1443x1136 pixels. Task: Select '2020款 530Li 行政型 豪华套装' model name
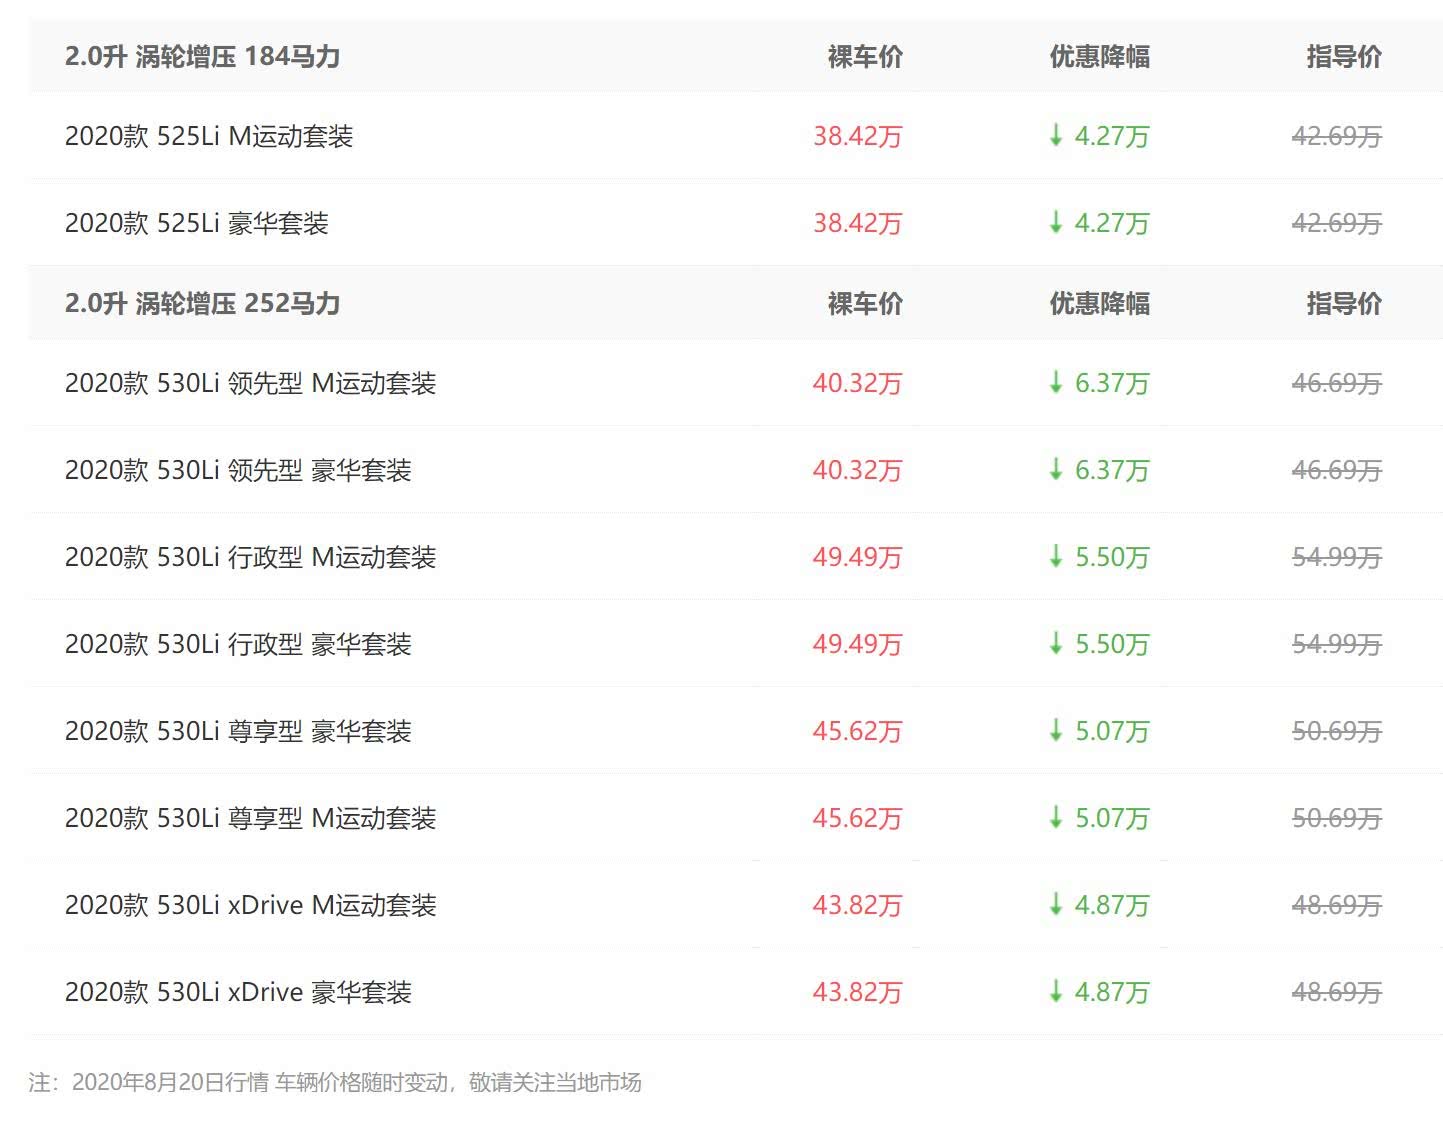click(238, 644)
